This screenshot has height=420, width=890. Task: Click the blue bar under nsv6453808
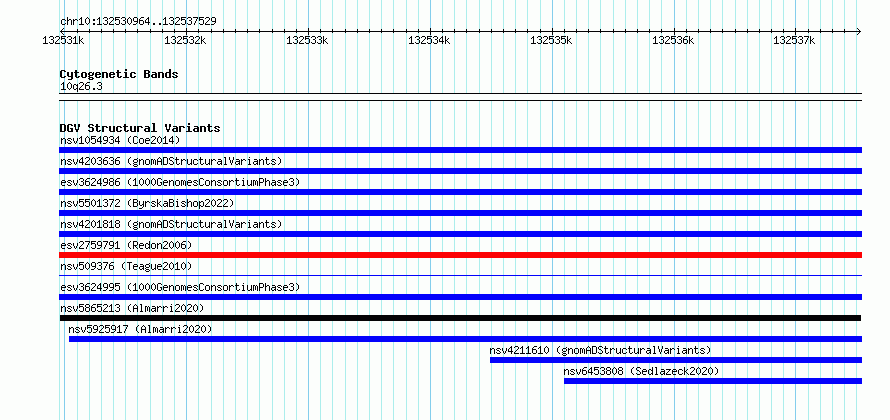point(713,381)
